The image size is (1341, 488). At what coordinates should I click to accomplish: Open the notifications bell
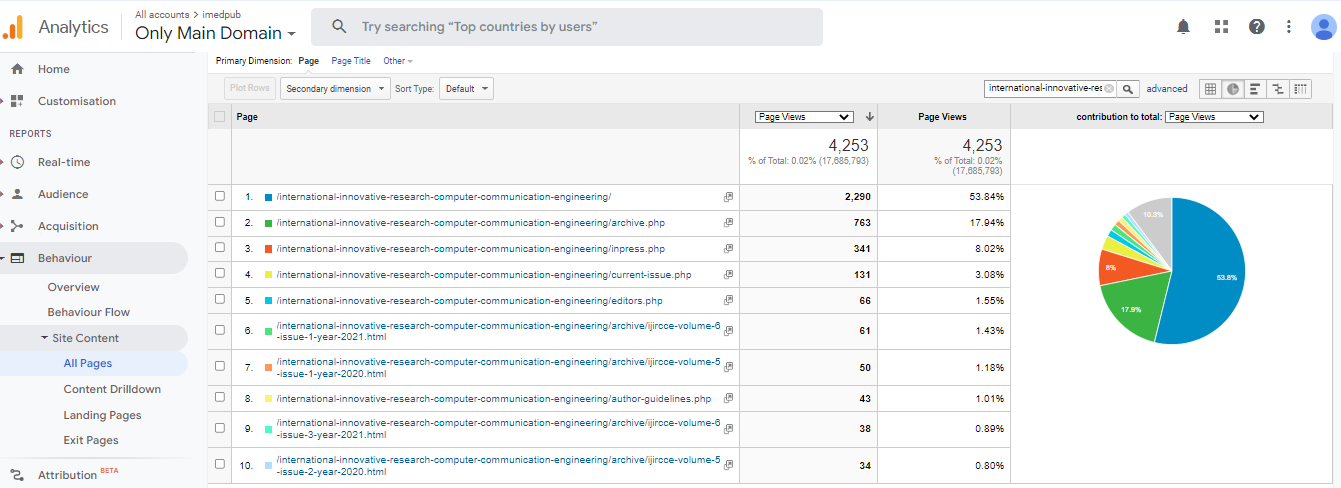(x=1184, y=27)
